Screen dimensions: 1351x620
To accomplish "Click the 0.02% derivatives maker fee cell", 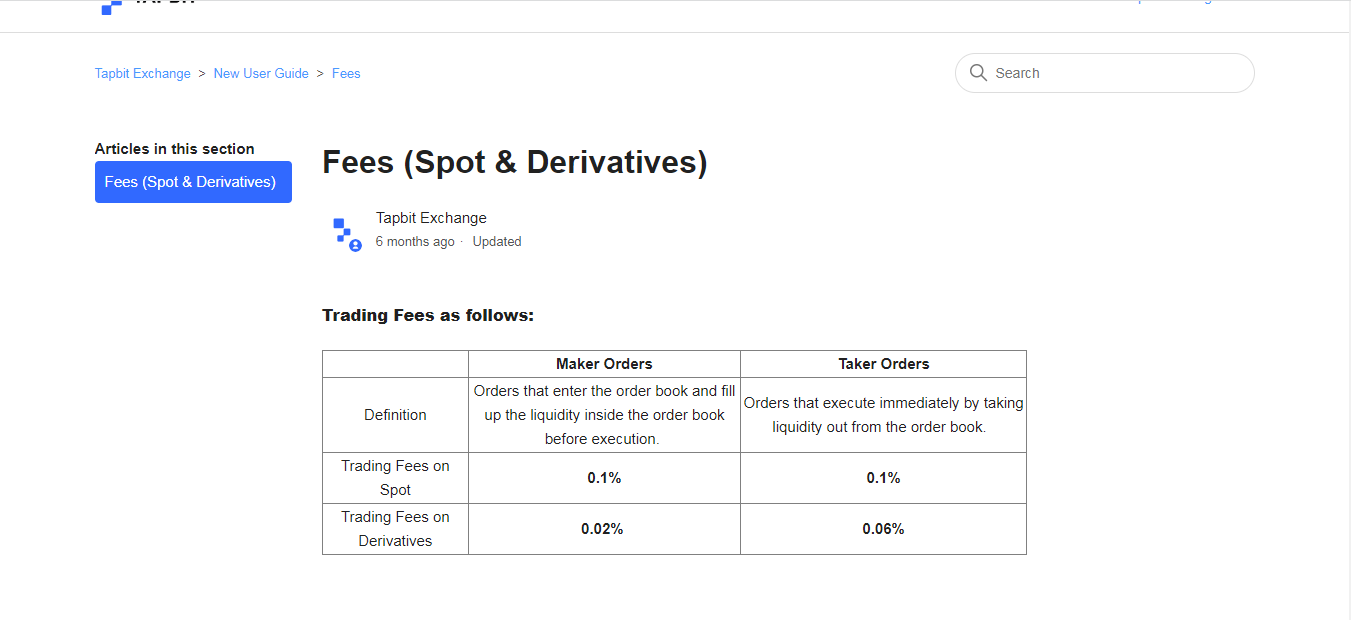I will coord(604,529).
